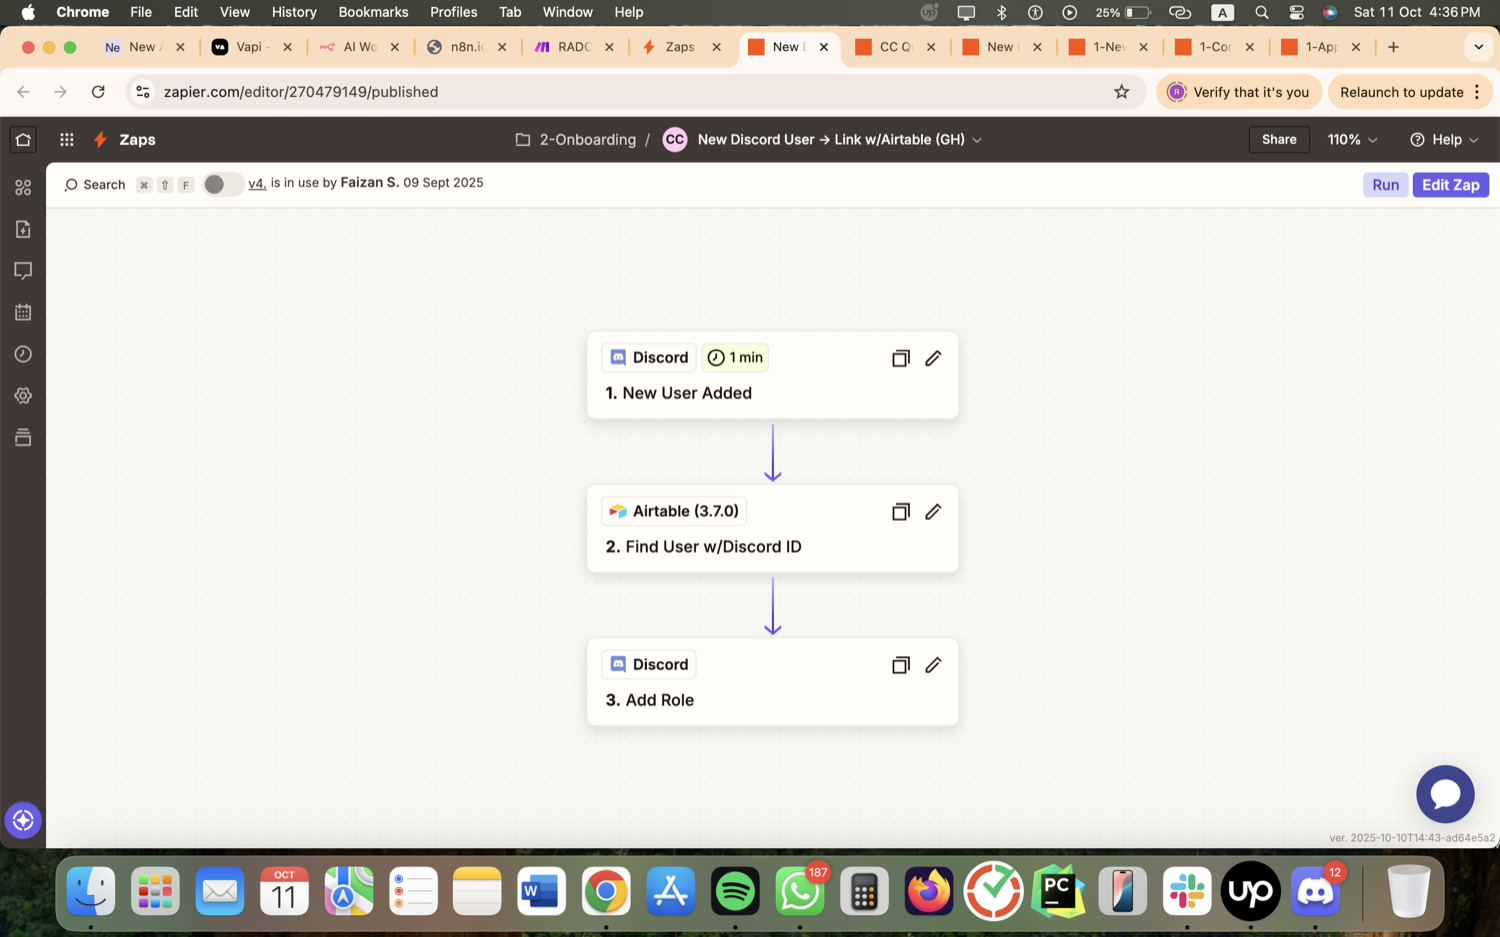1500x937 pixels.
Task: Edit the Find User w/Discord ID step
Action: tap(933, 512)
